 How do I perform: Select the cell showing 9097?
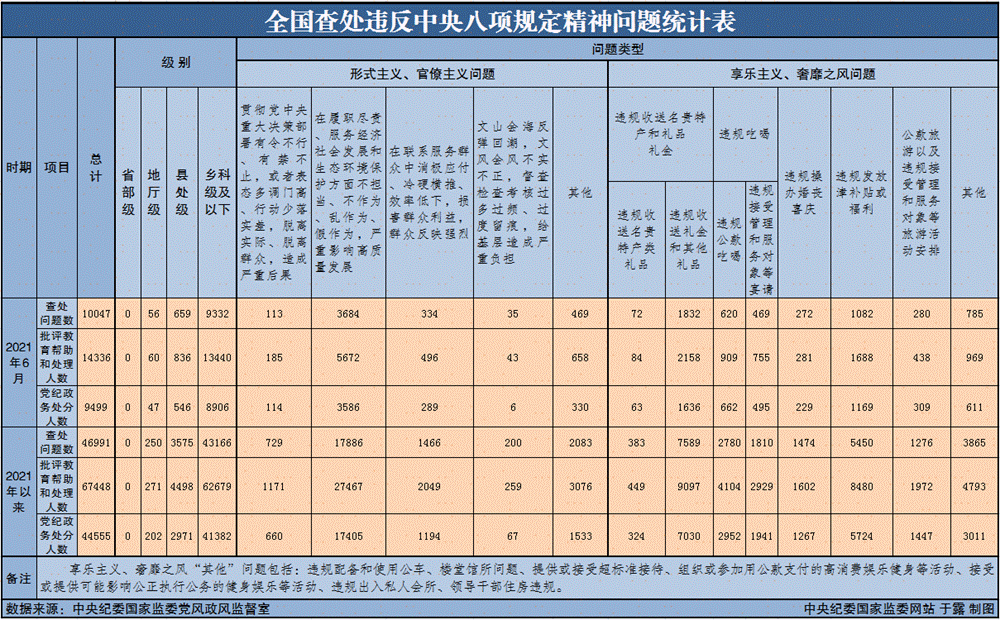tap(689, 486)
